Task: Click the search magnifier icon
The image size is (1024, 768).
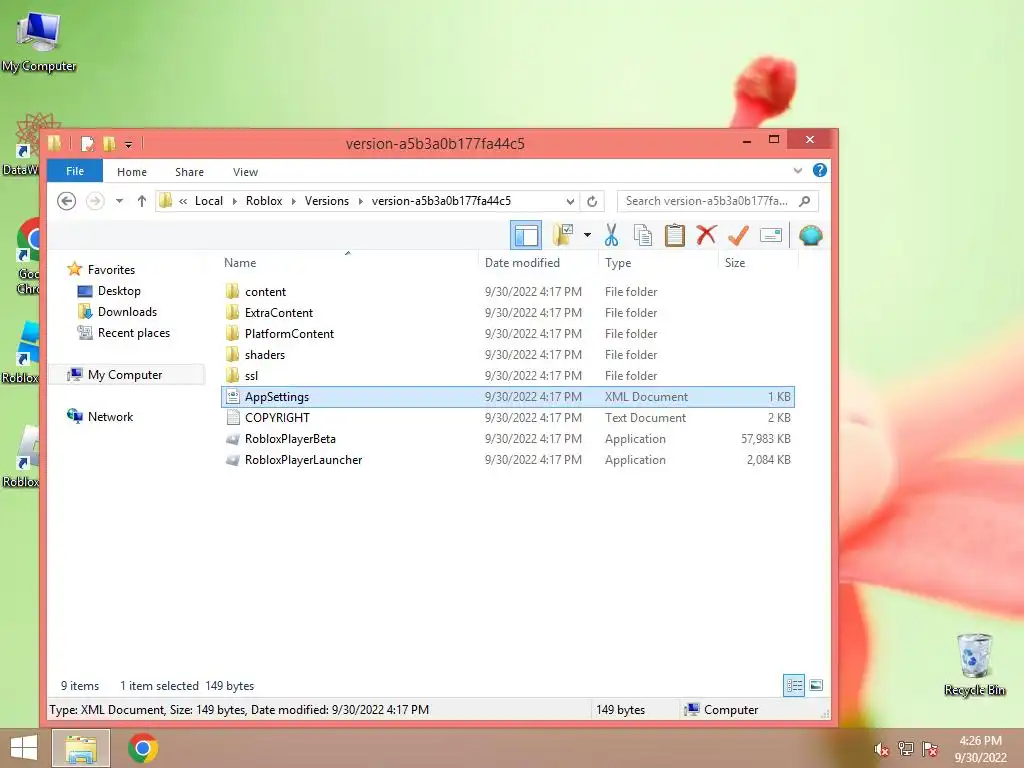Action: click(805, 201)
